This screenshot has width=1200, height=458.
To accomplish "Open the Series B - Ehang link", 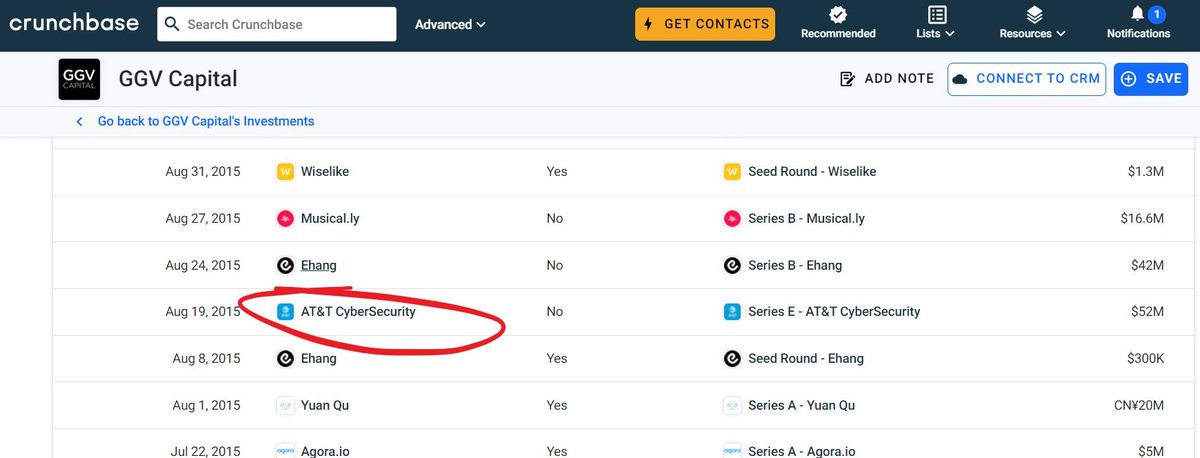I will (795, 265).
